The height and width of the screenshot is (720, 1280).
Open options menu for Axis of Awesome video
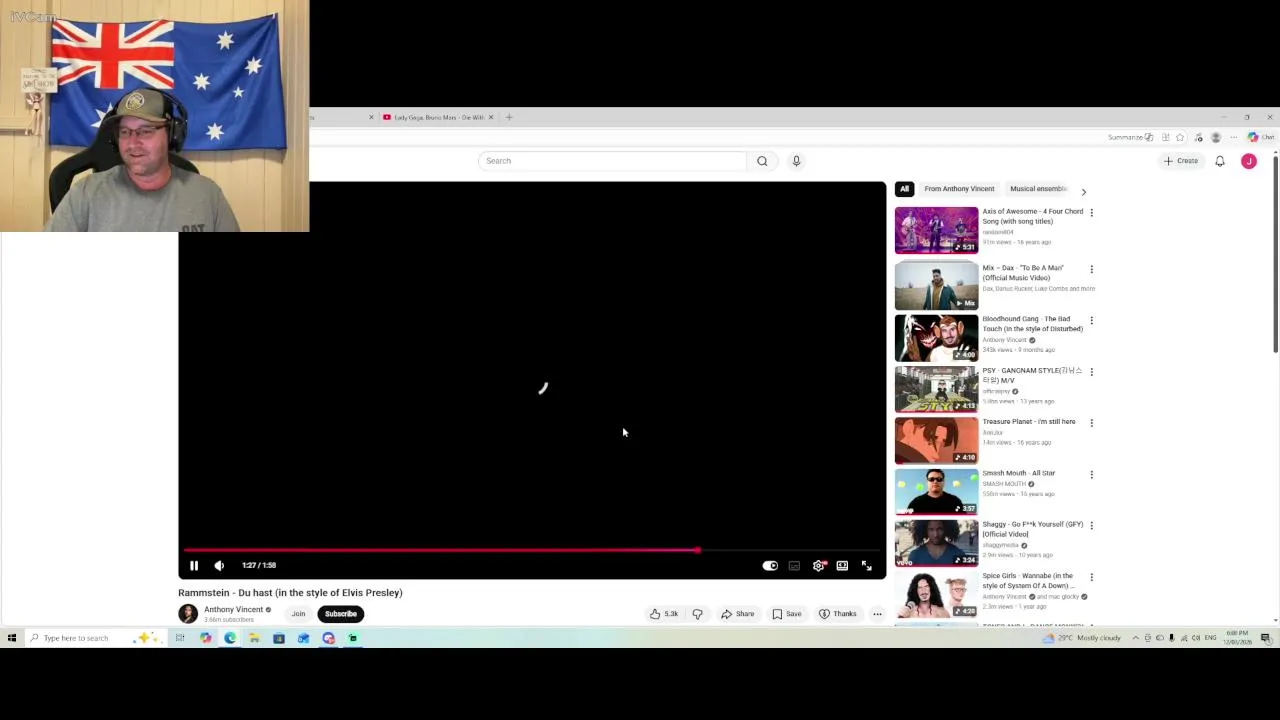tap(1091, 212)
